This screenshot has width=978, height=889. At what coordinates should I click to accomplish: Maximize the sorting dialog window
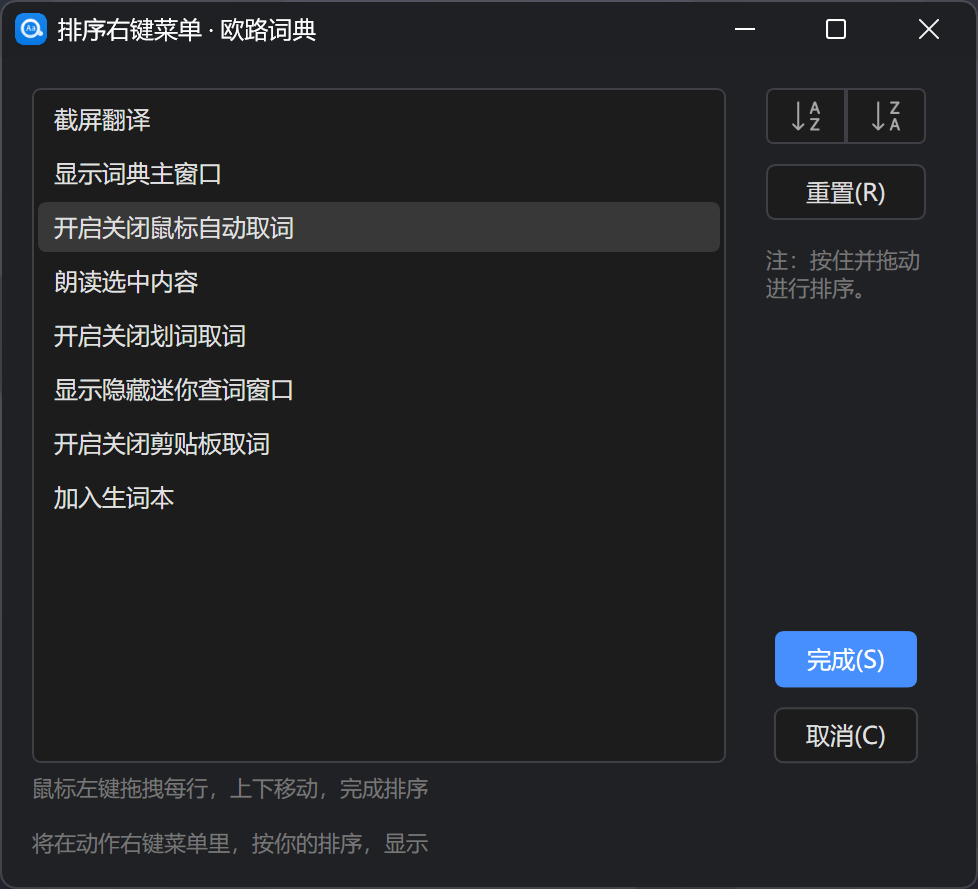coord(836,29)
